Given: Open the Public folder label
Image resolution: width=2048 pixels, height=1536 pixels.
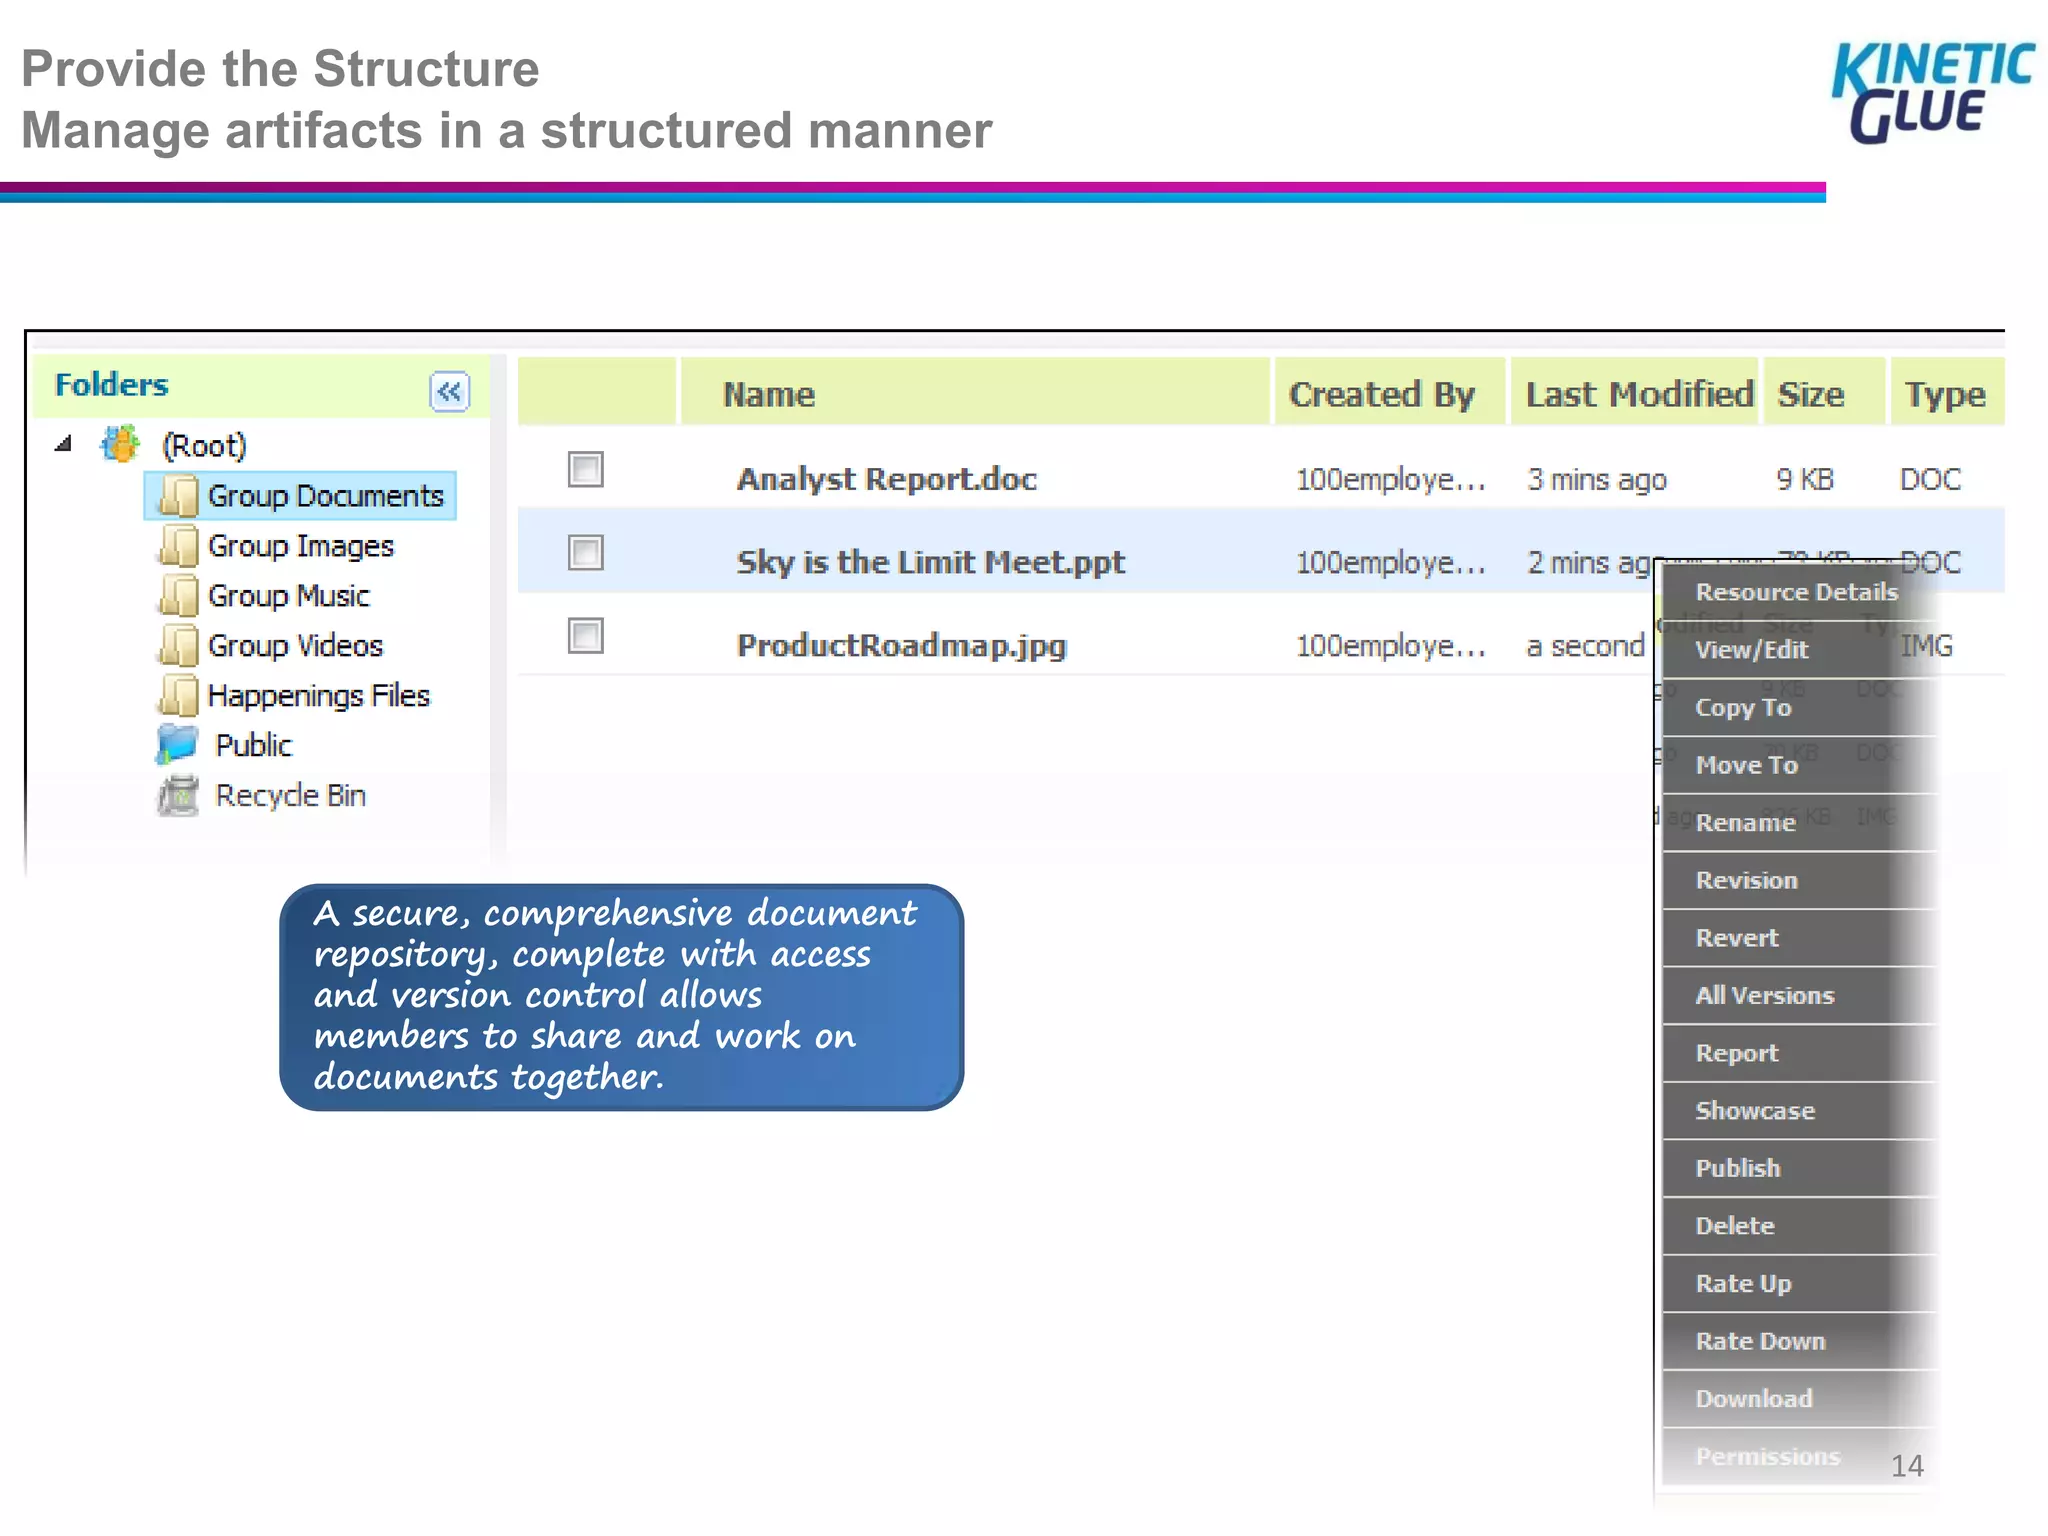Looking at the screenshot, I should (253, 745).
